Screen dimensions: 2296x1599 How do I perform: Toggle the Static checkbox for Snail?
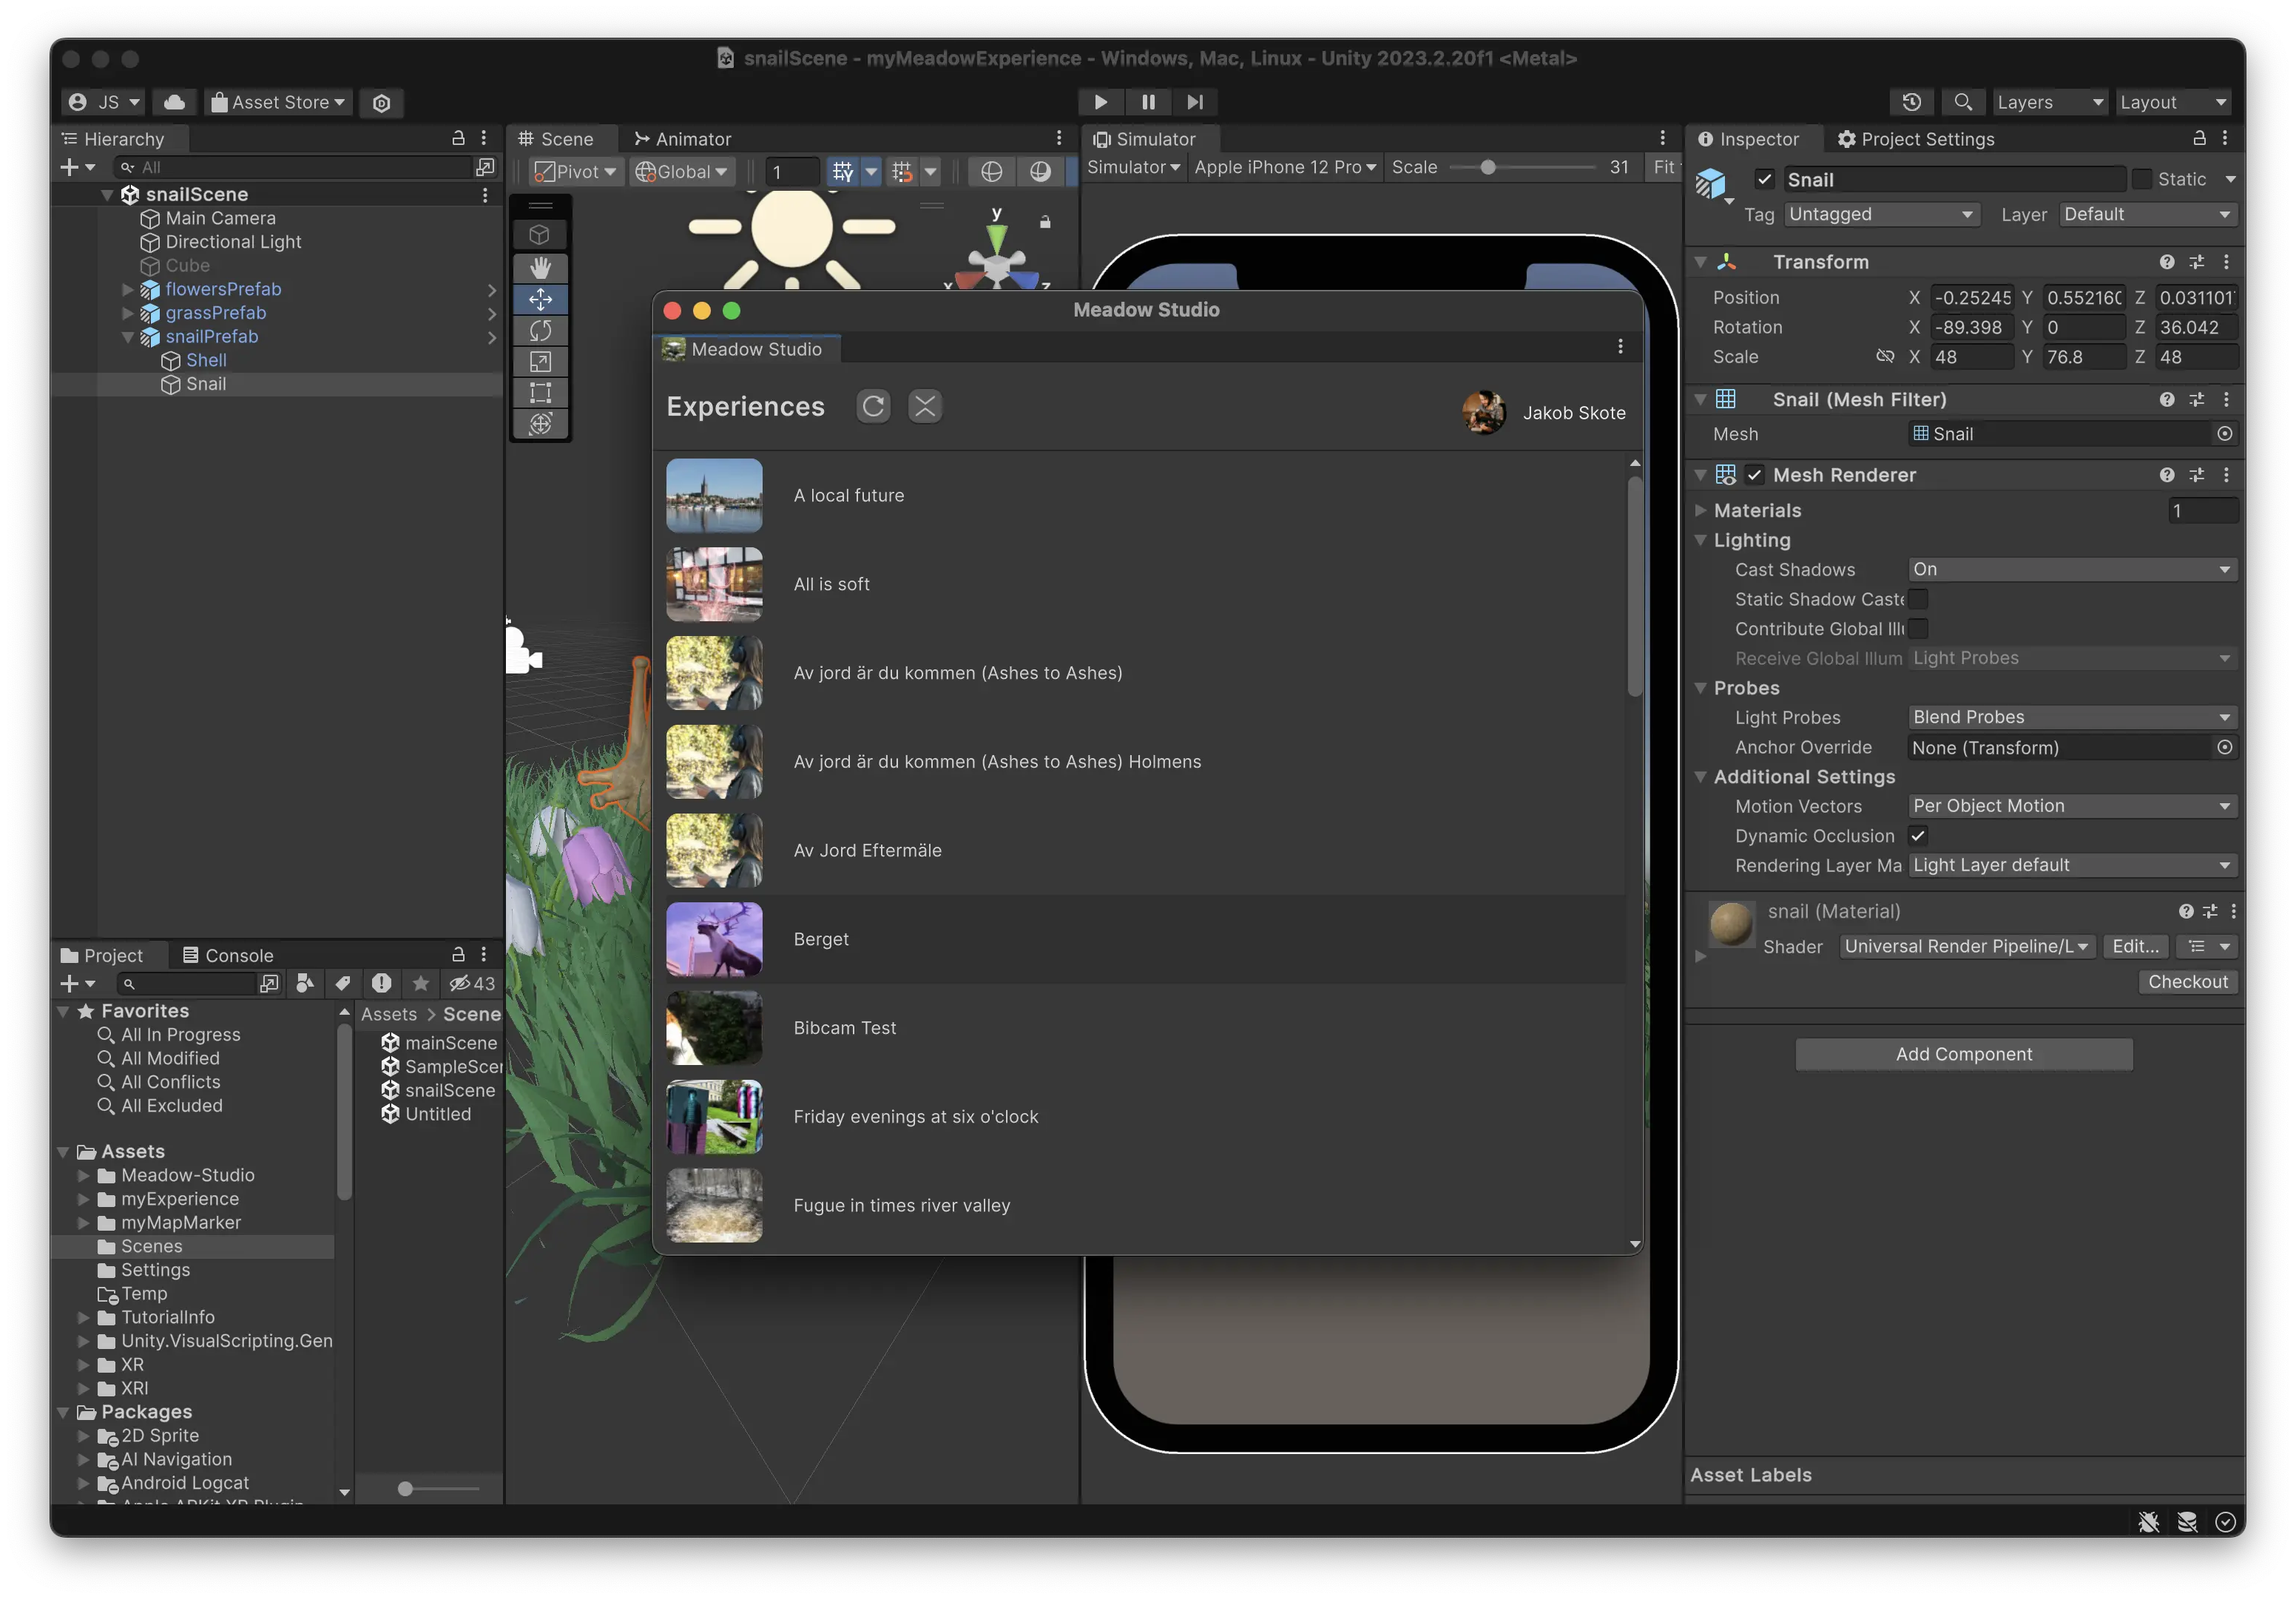(2142, 179)
